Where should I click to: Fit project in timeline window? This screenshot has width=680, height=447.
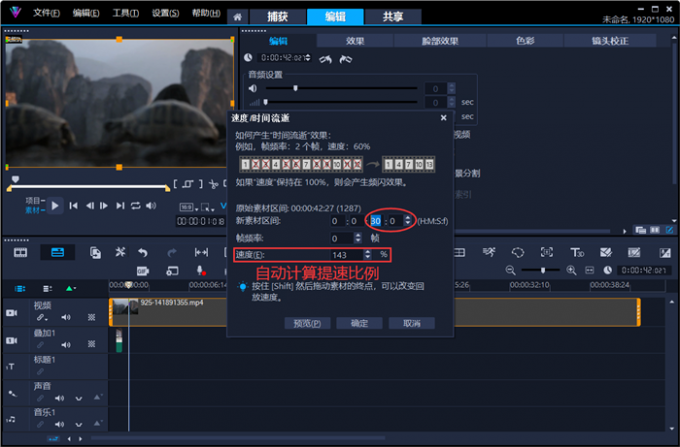pos(589,271)
